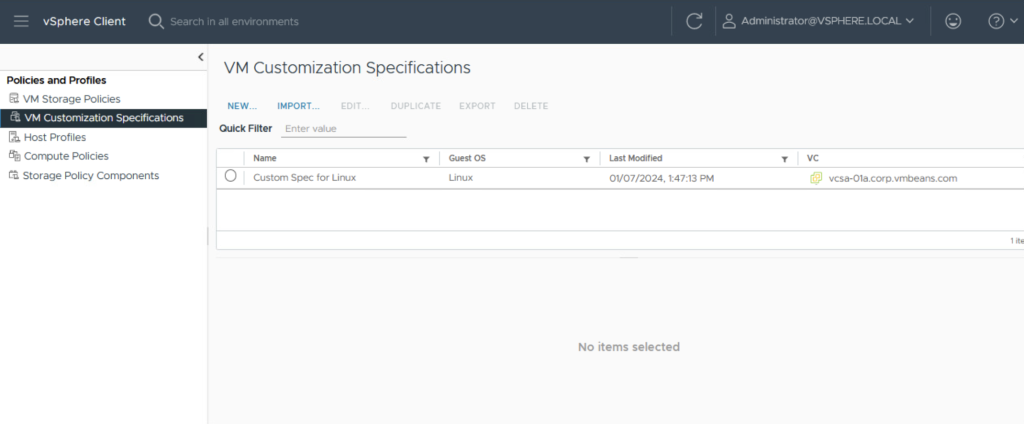Open the help question mark menu
Image resolution: width=1024 pixels, height=424 pixels.
click(1001, 21)
